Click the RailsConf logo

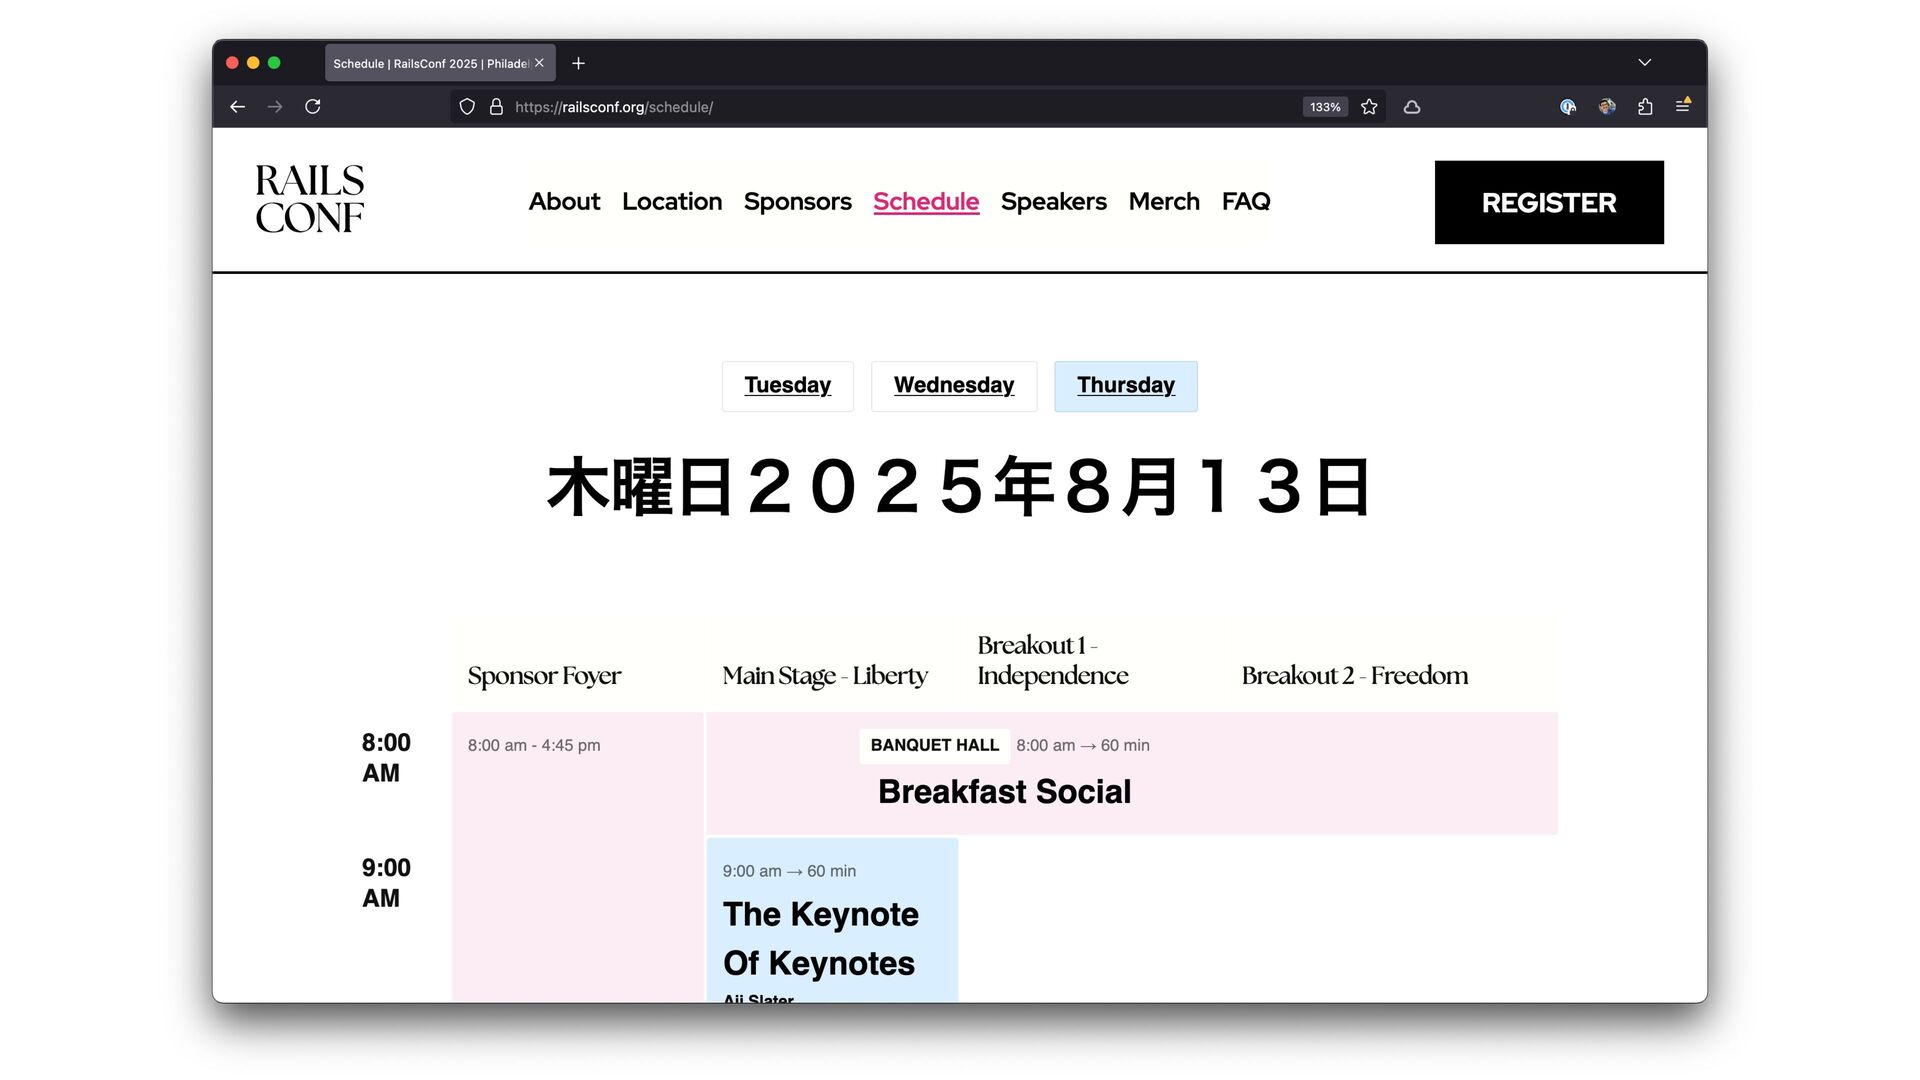coord(310,199)
